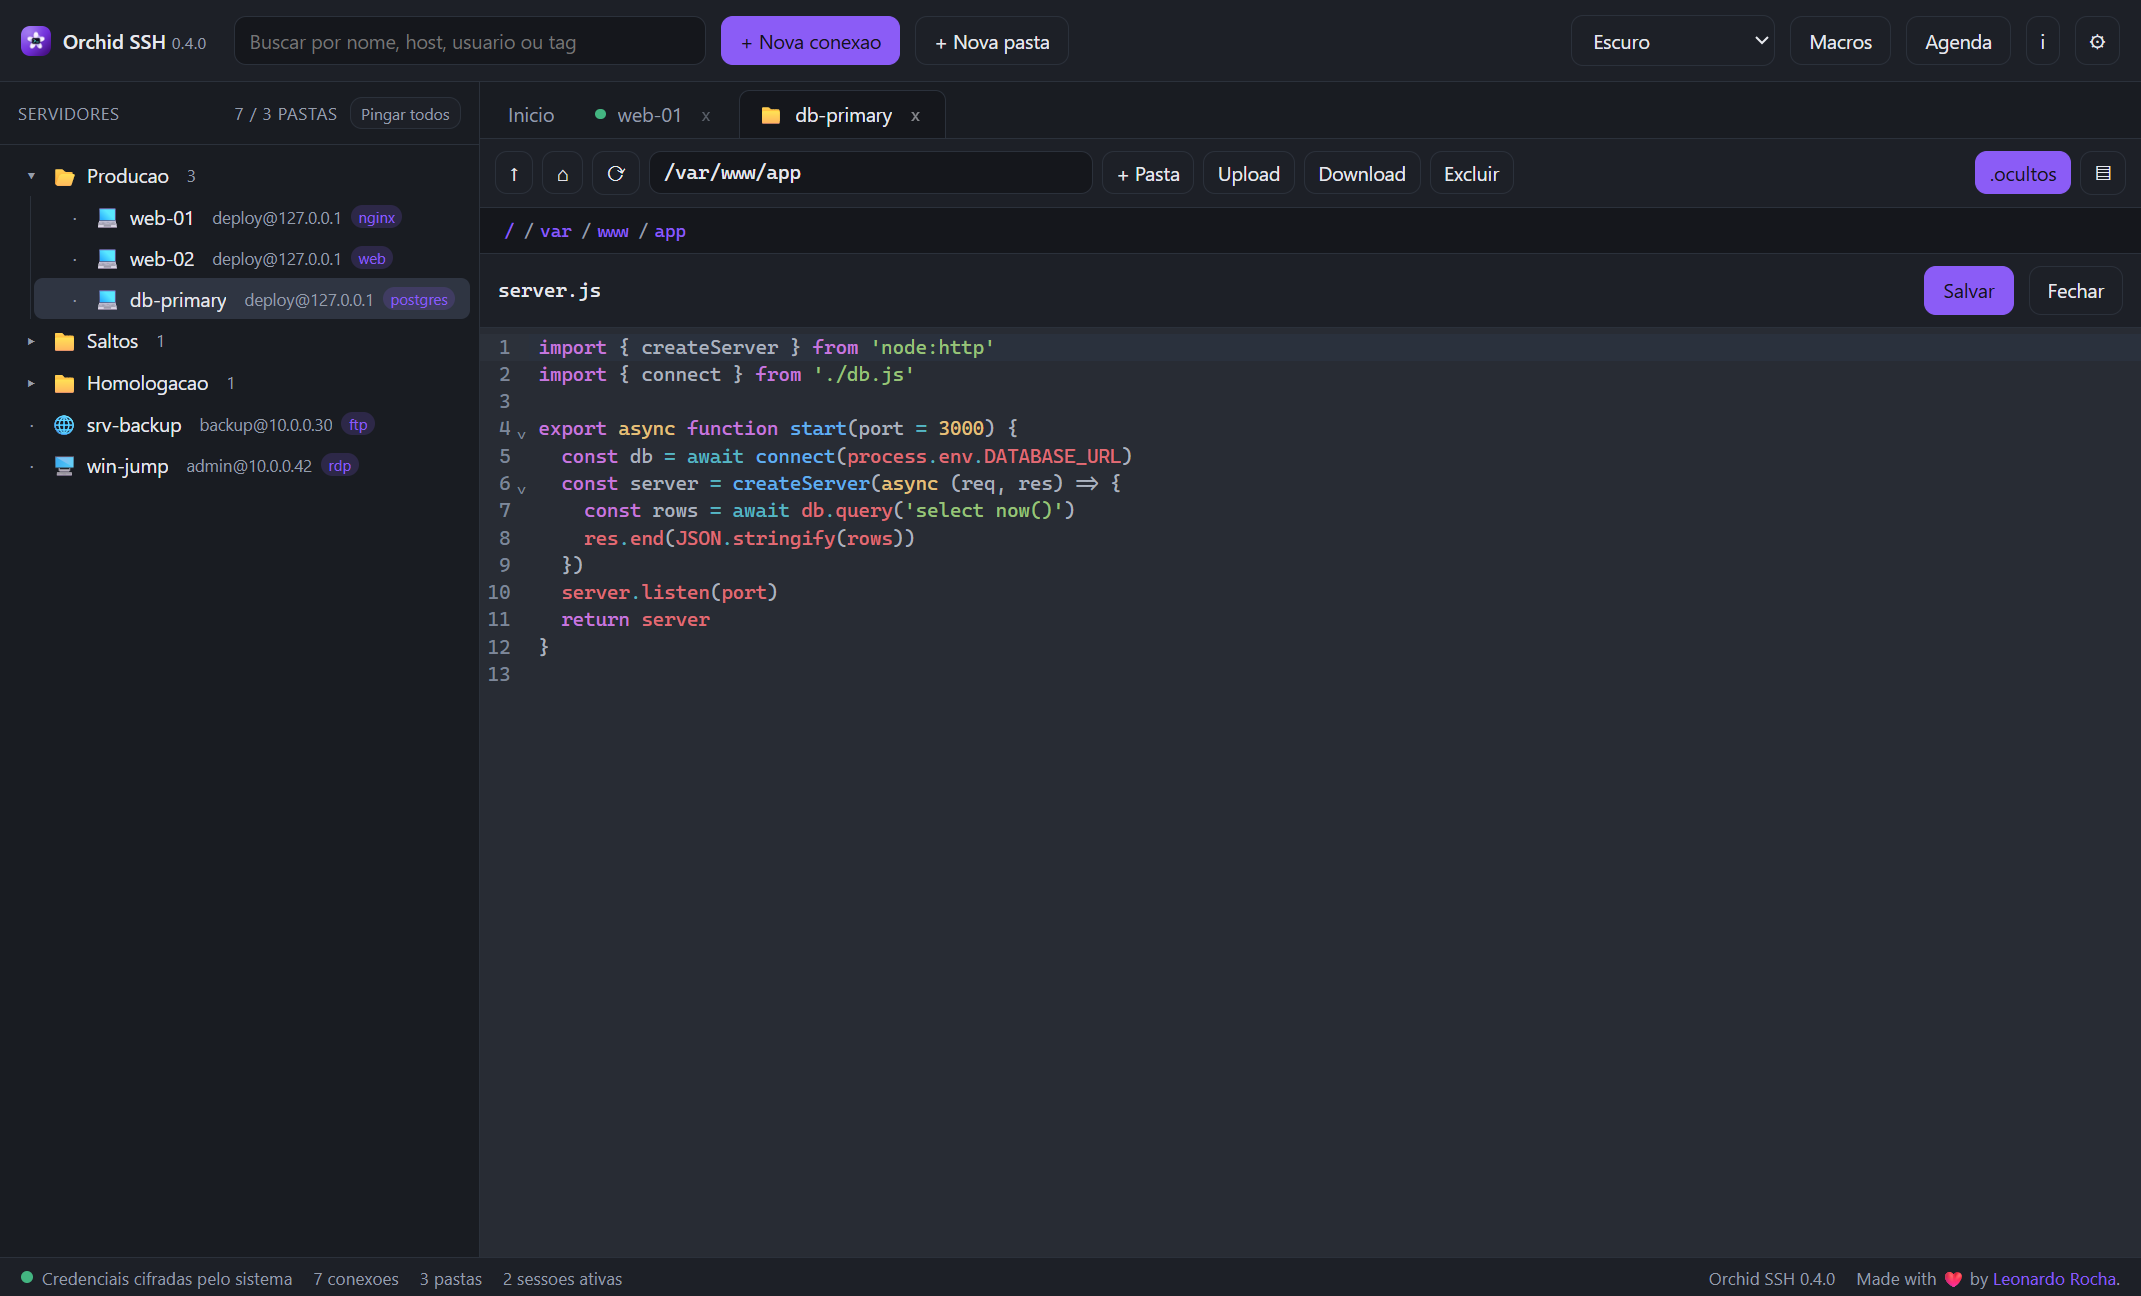The height and width of the screenshot is (1296, 2141).
Task: Close editor with Fechar
Action: coord(2075,291)
